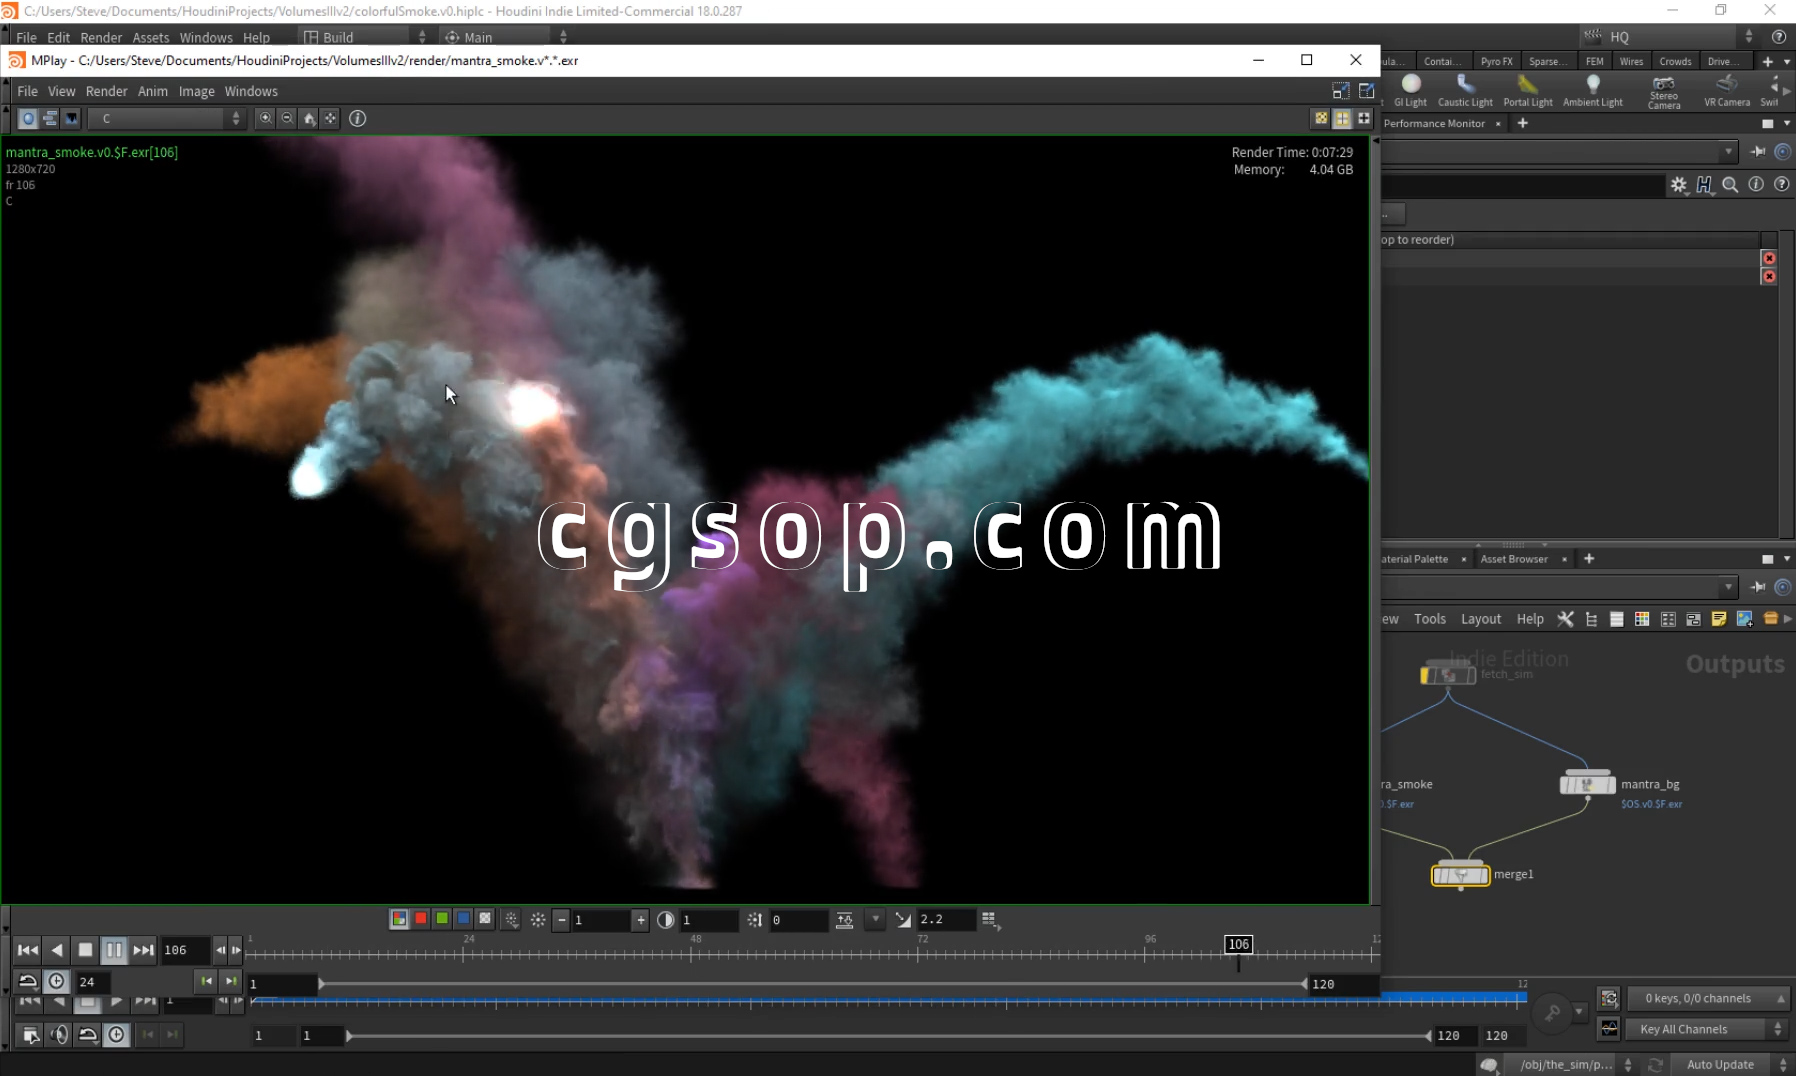Click the pause button in MPlay playbar
Screen dimensions: 1796x1076
click(114, 950)
